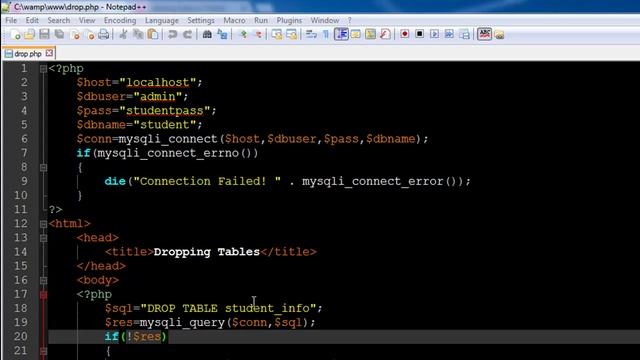This screenshot has height=360, width=640.
Task: Open the Macro menu
Action: (x=234, y=20)
